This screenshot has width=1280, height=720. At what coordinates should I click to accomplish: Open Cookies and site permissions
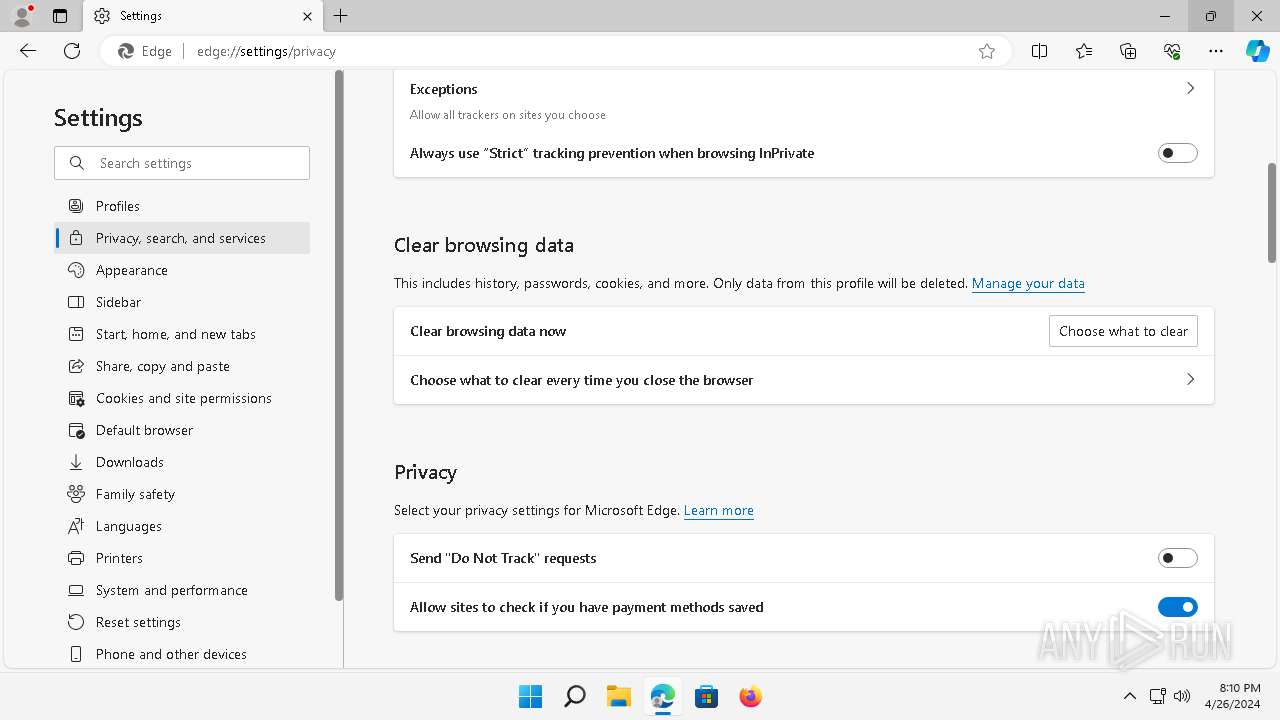click(x=182, y=398)
